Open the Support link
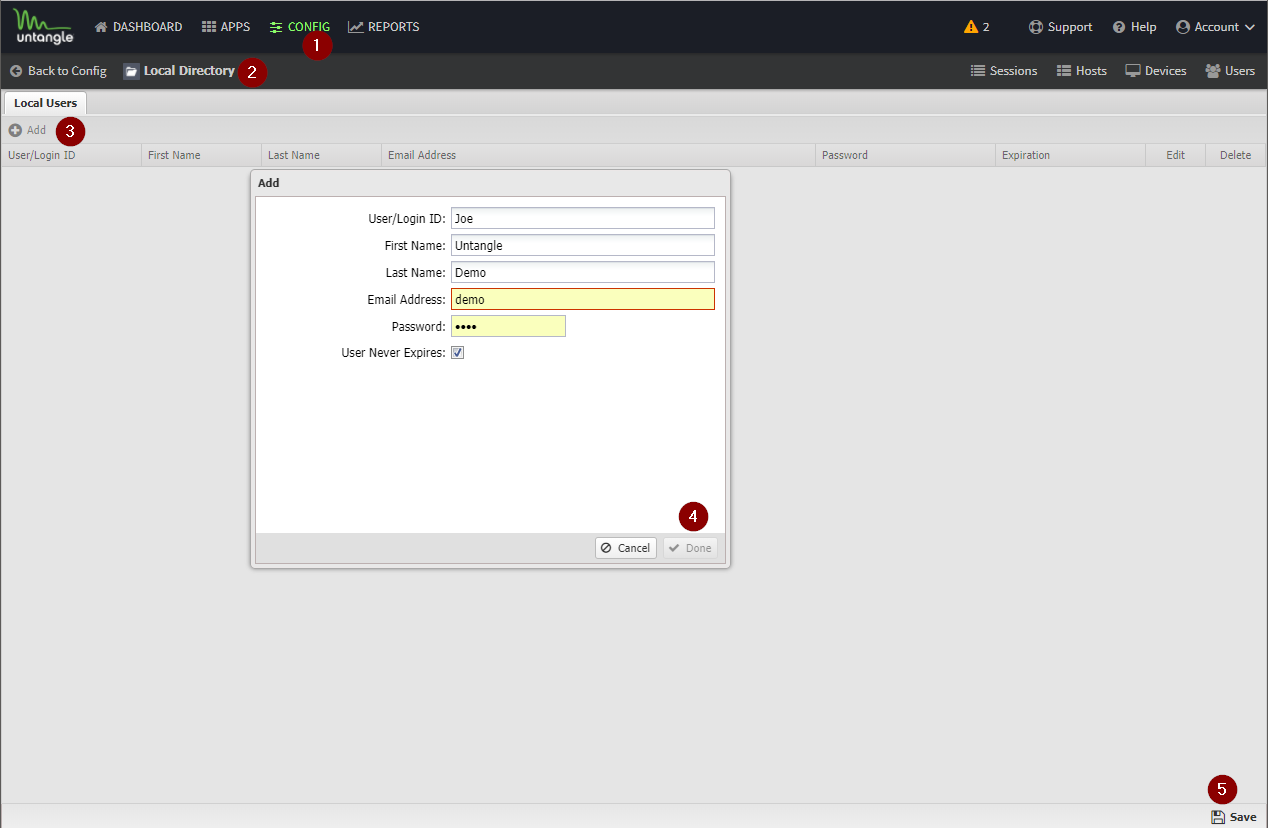This screenshot has height=828, width=1268. pos(1070,27)
